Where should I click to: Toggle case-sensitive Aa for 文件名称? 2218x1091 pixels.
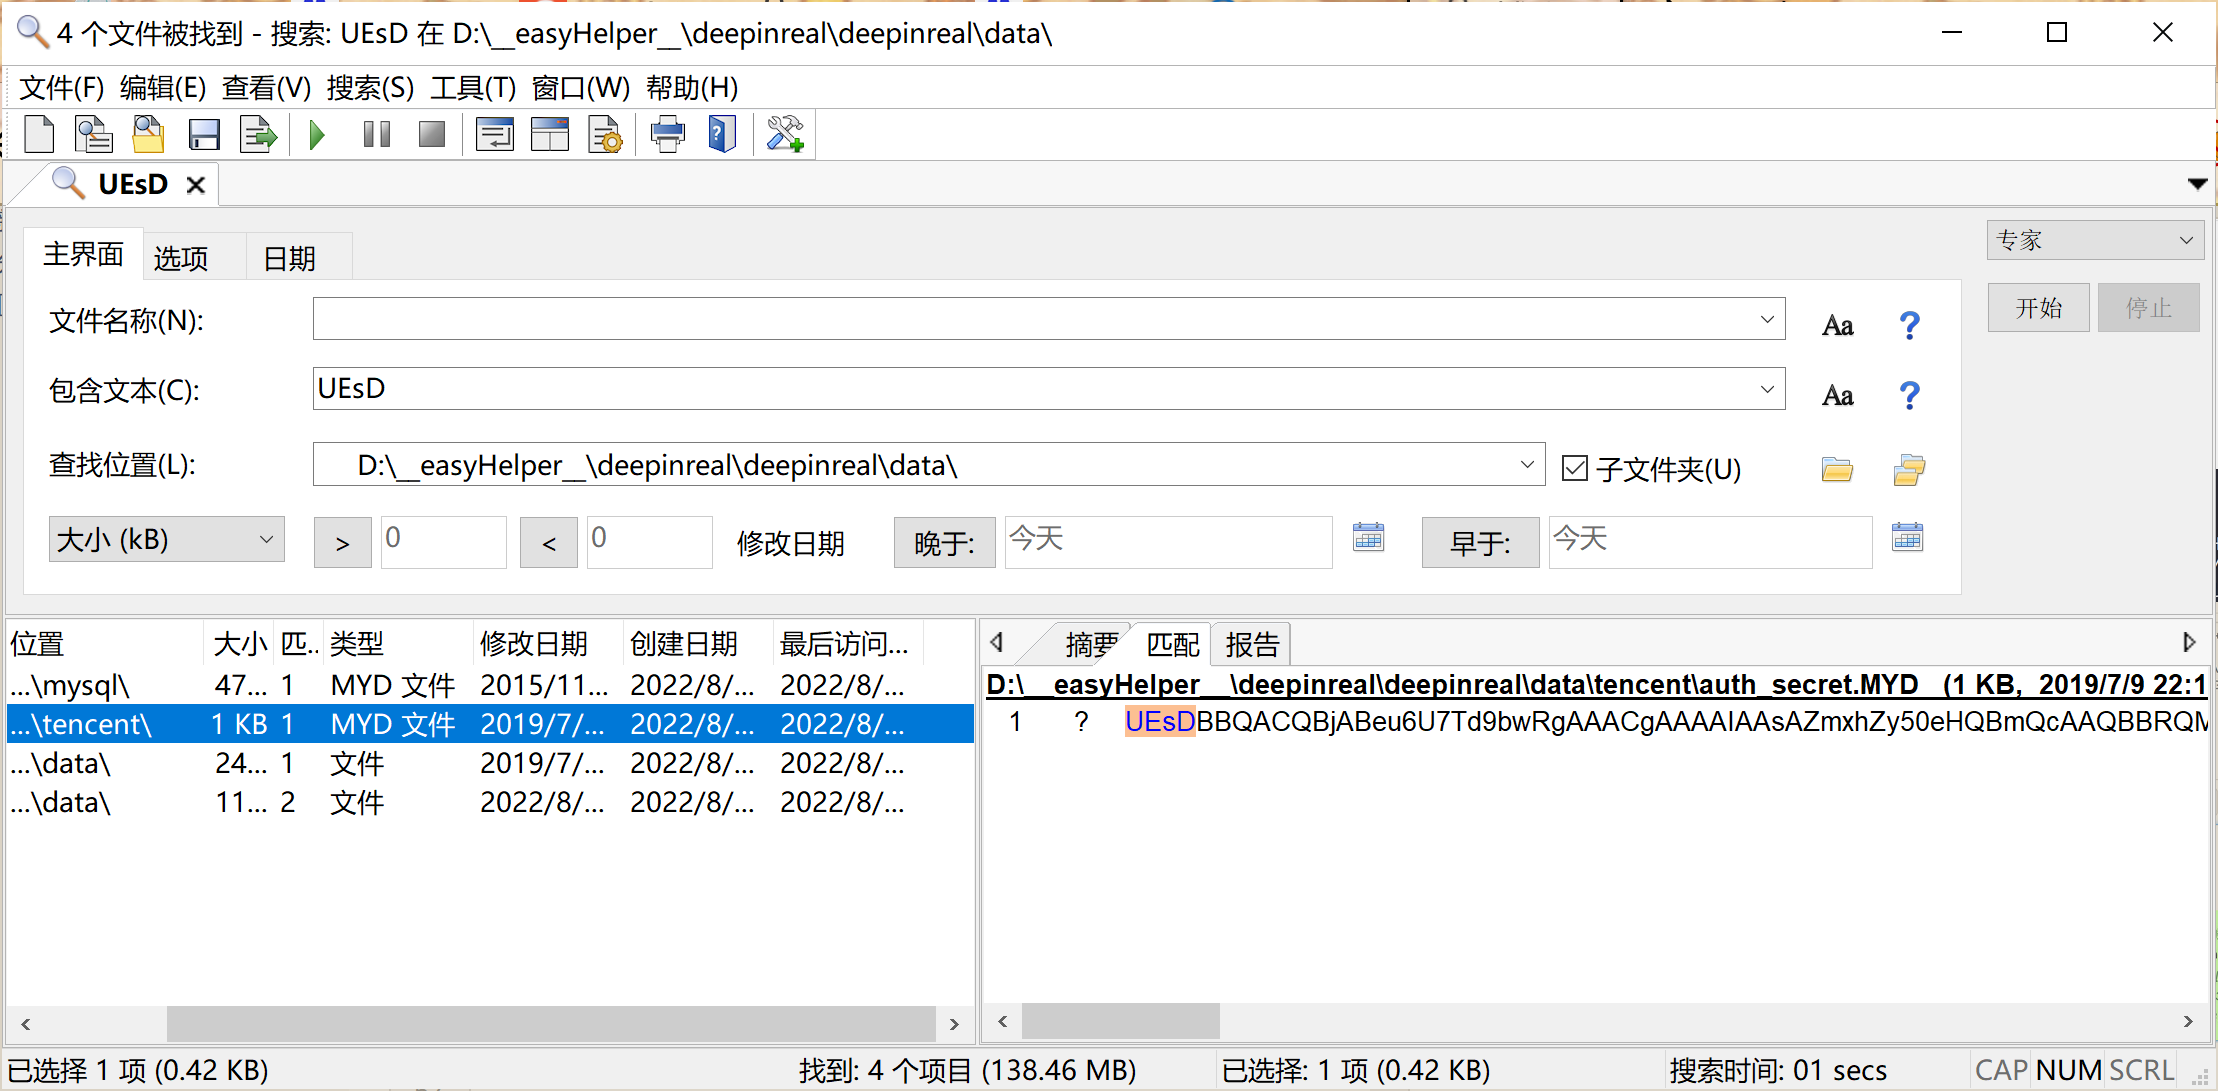(x=1837, y=326)
